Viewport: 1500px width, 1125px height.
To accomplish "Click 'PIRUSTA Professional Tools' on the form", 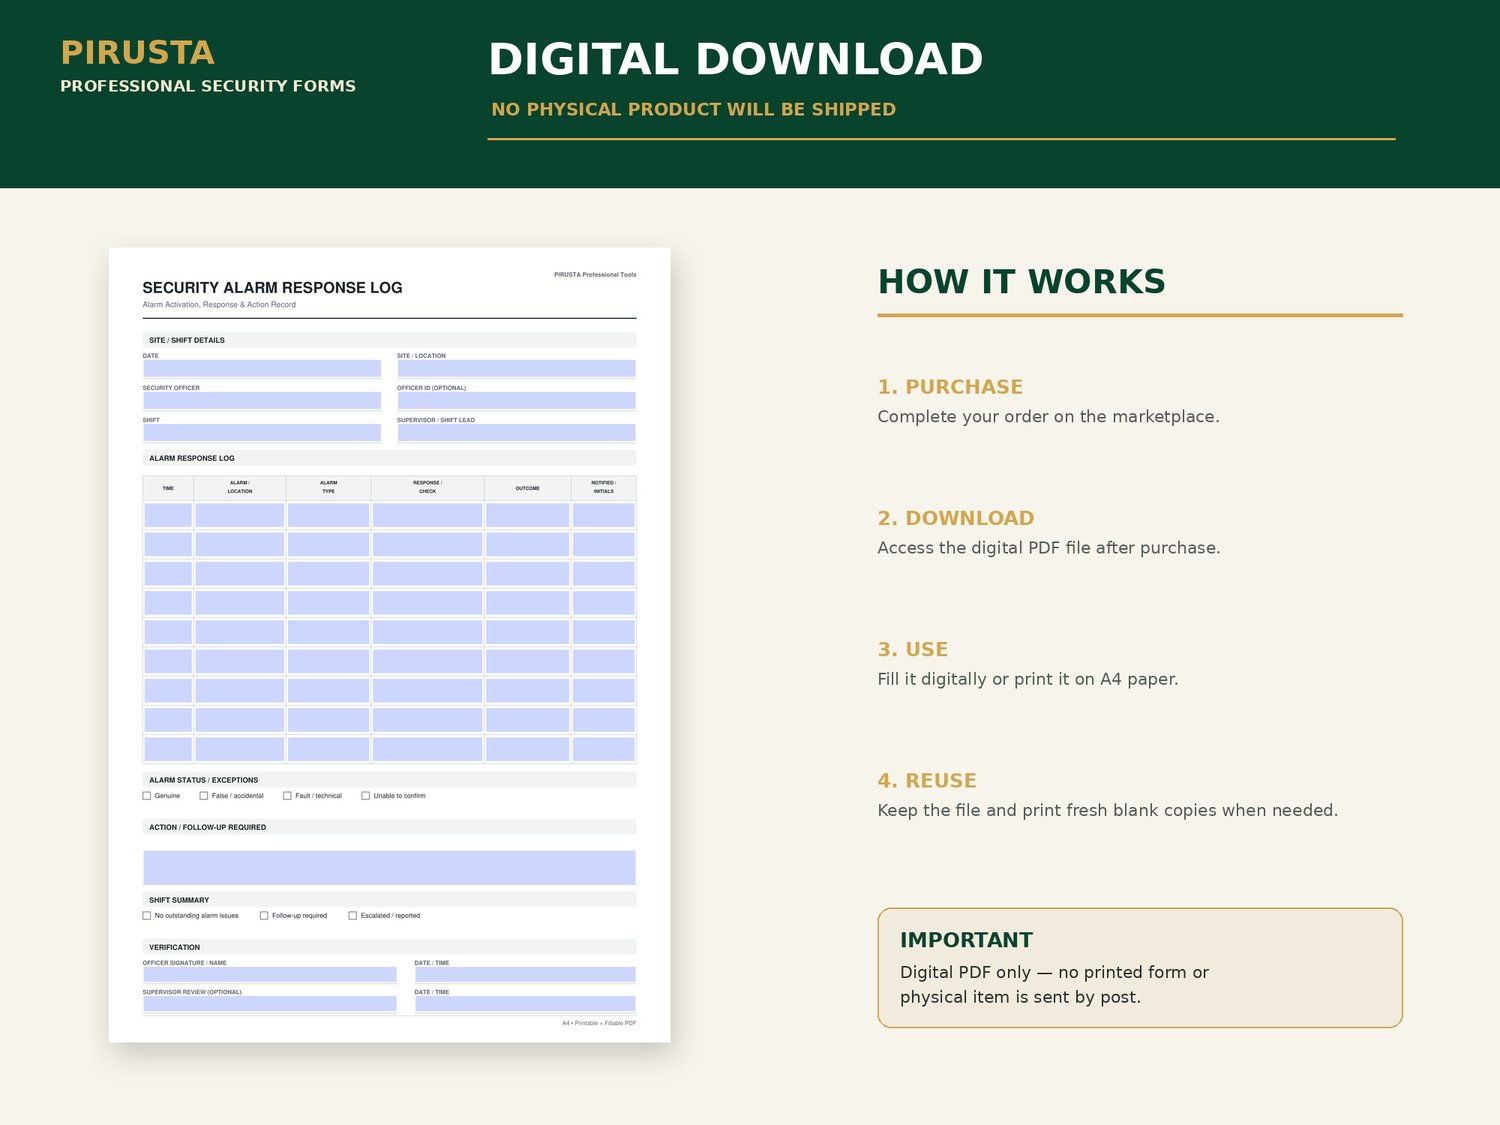I will [595, 274].
